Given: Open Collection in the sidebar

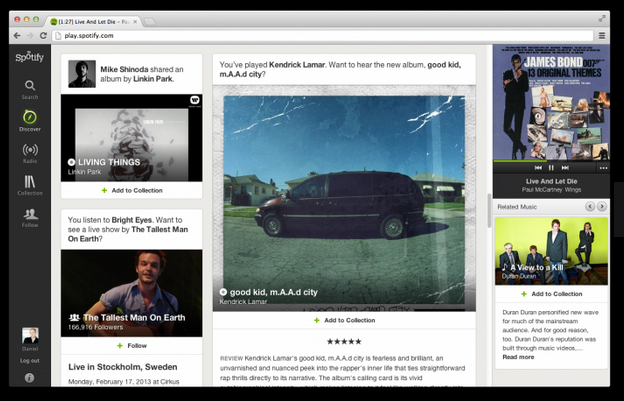Looking at the screenshot, I should click(x=30, y=185).
